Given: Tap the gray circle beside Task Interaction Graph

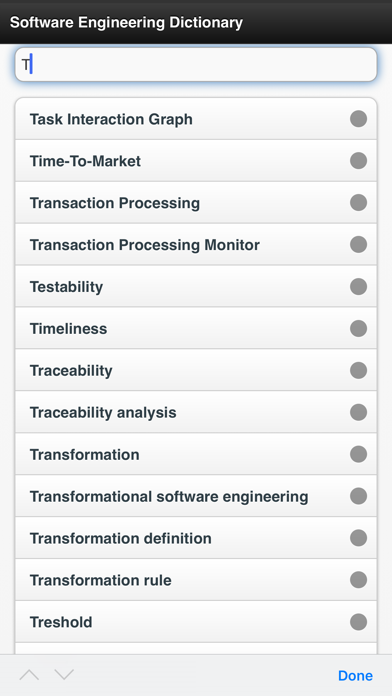Looking at the screenshot, I should (x=358, y=119).
